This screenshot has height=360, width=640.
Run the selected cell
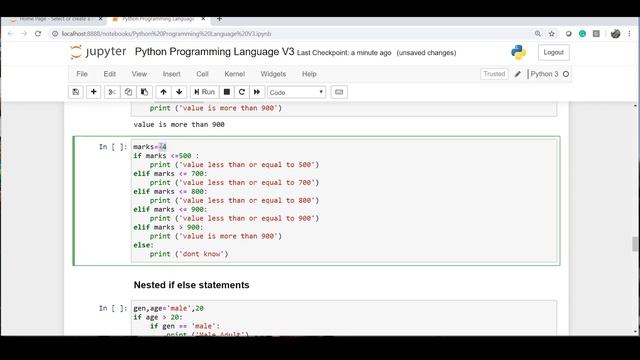(x=204, y=92)
